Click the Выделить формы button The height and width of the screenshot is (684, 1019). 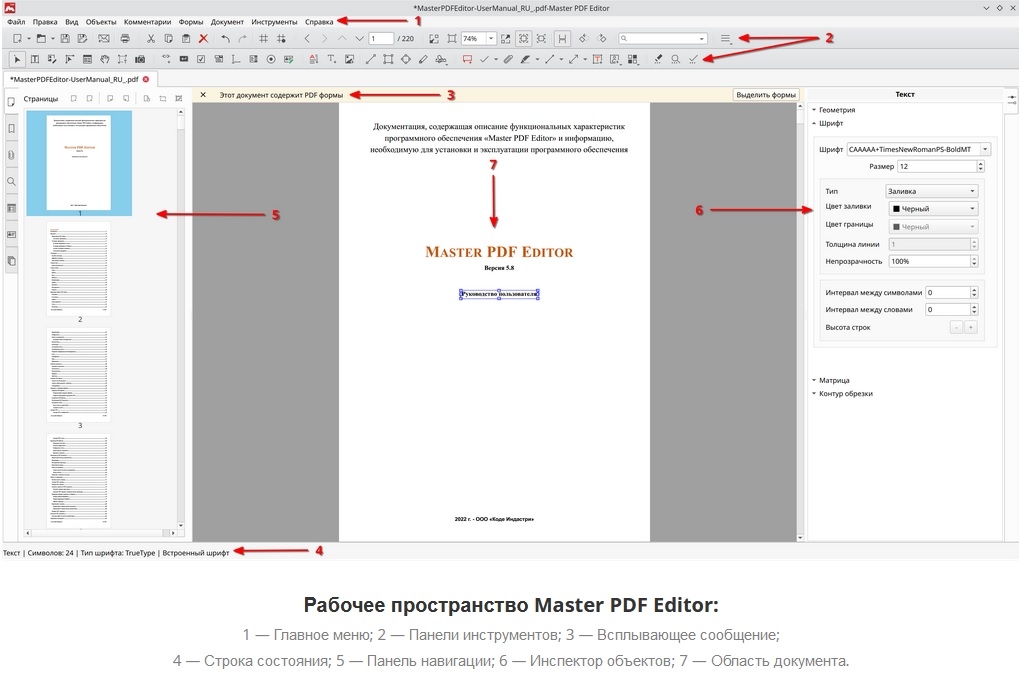point(766,95)
